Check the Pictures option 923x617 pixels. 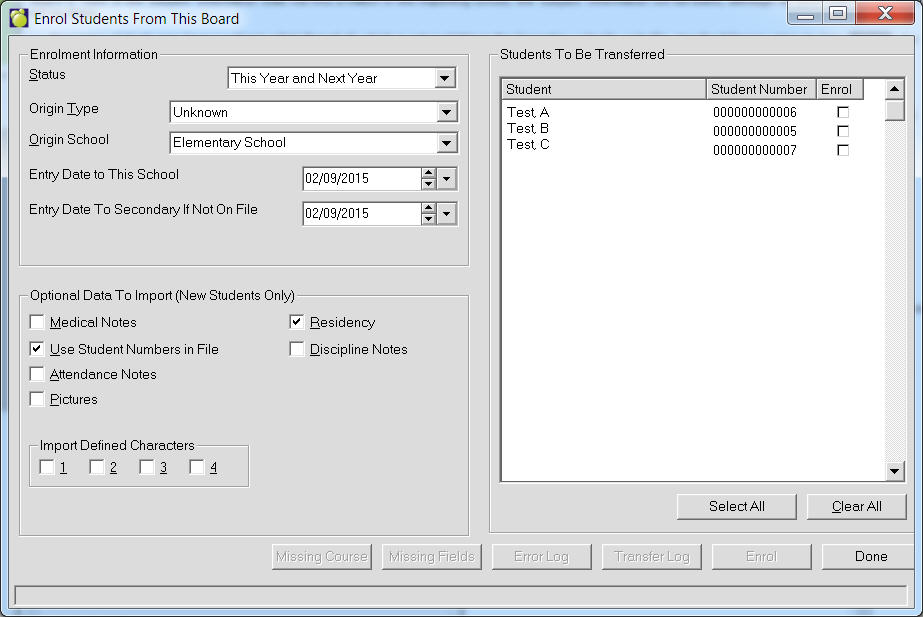point(37,399)
